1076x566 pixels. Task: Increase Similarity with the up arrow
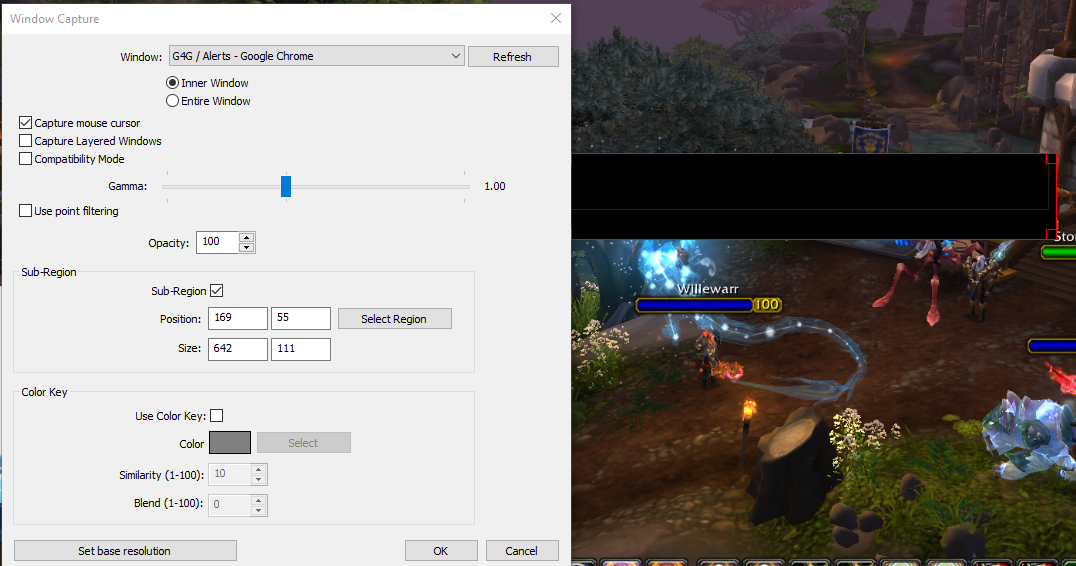[259, 469]
